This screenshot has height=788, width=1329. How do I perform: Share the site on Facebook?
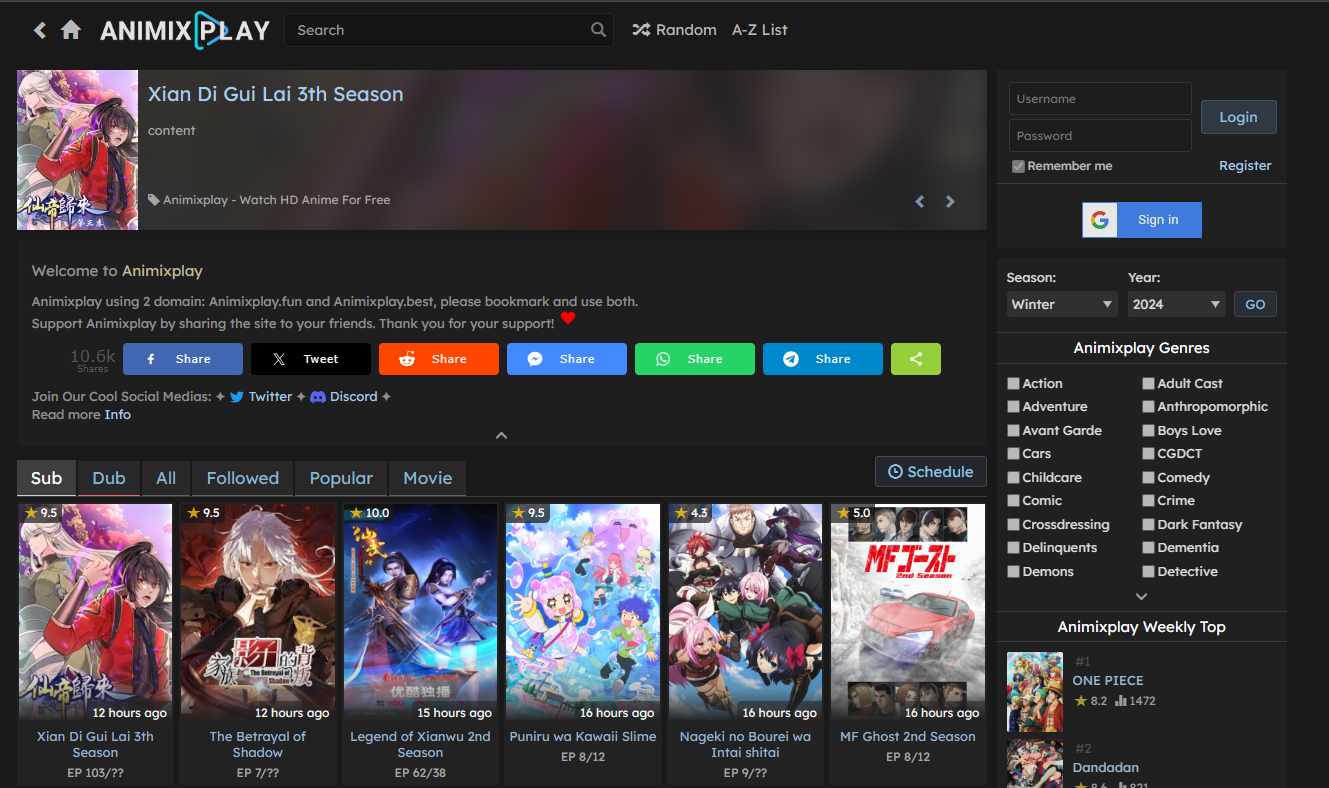click(x=183, y=359)
